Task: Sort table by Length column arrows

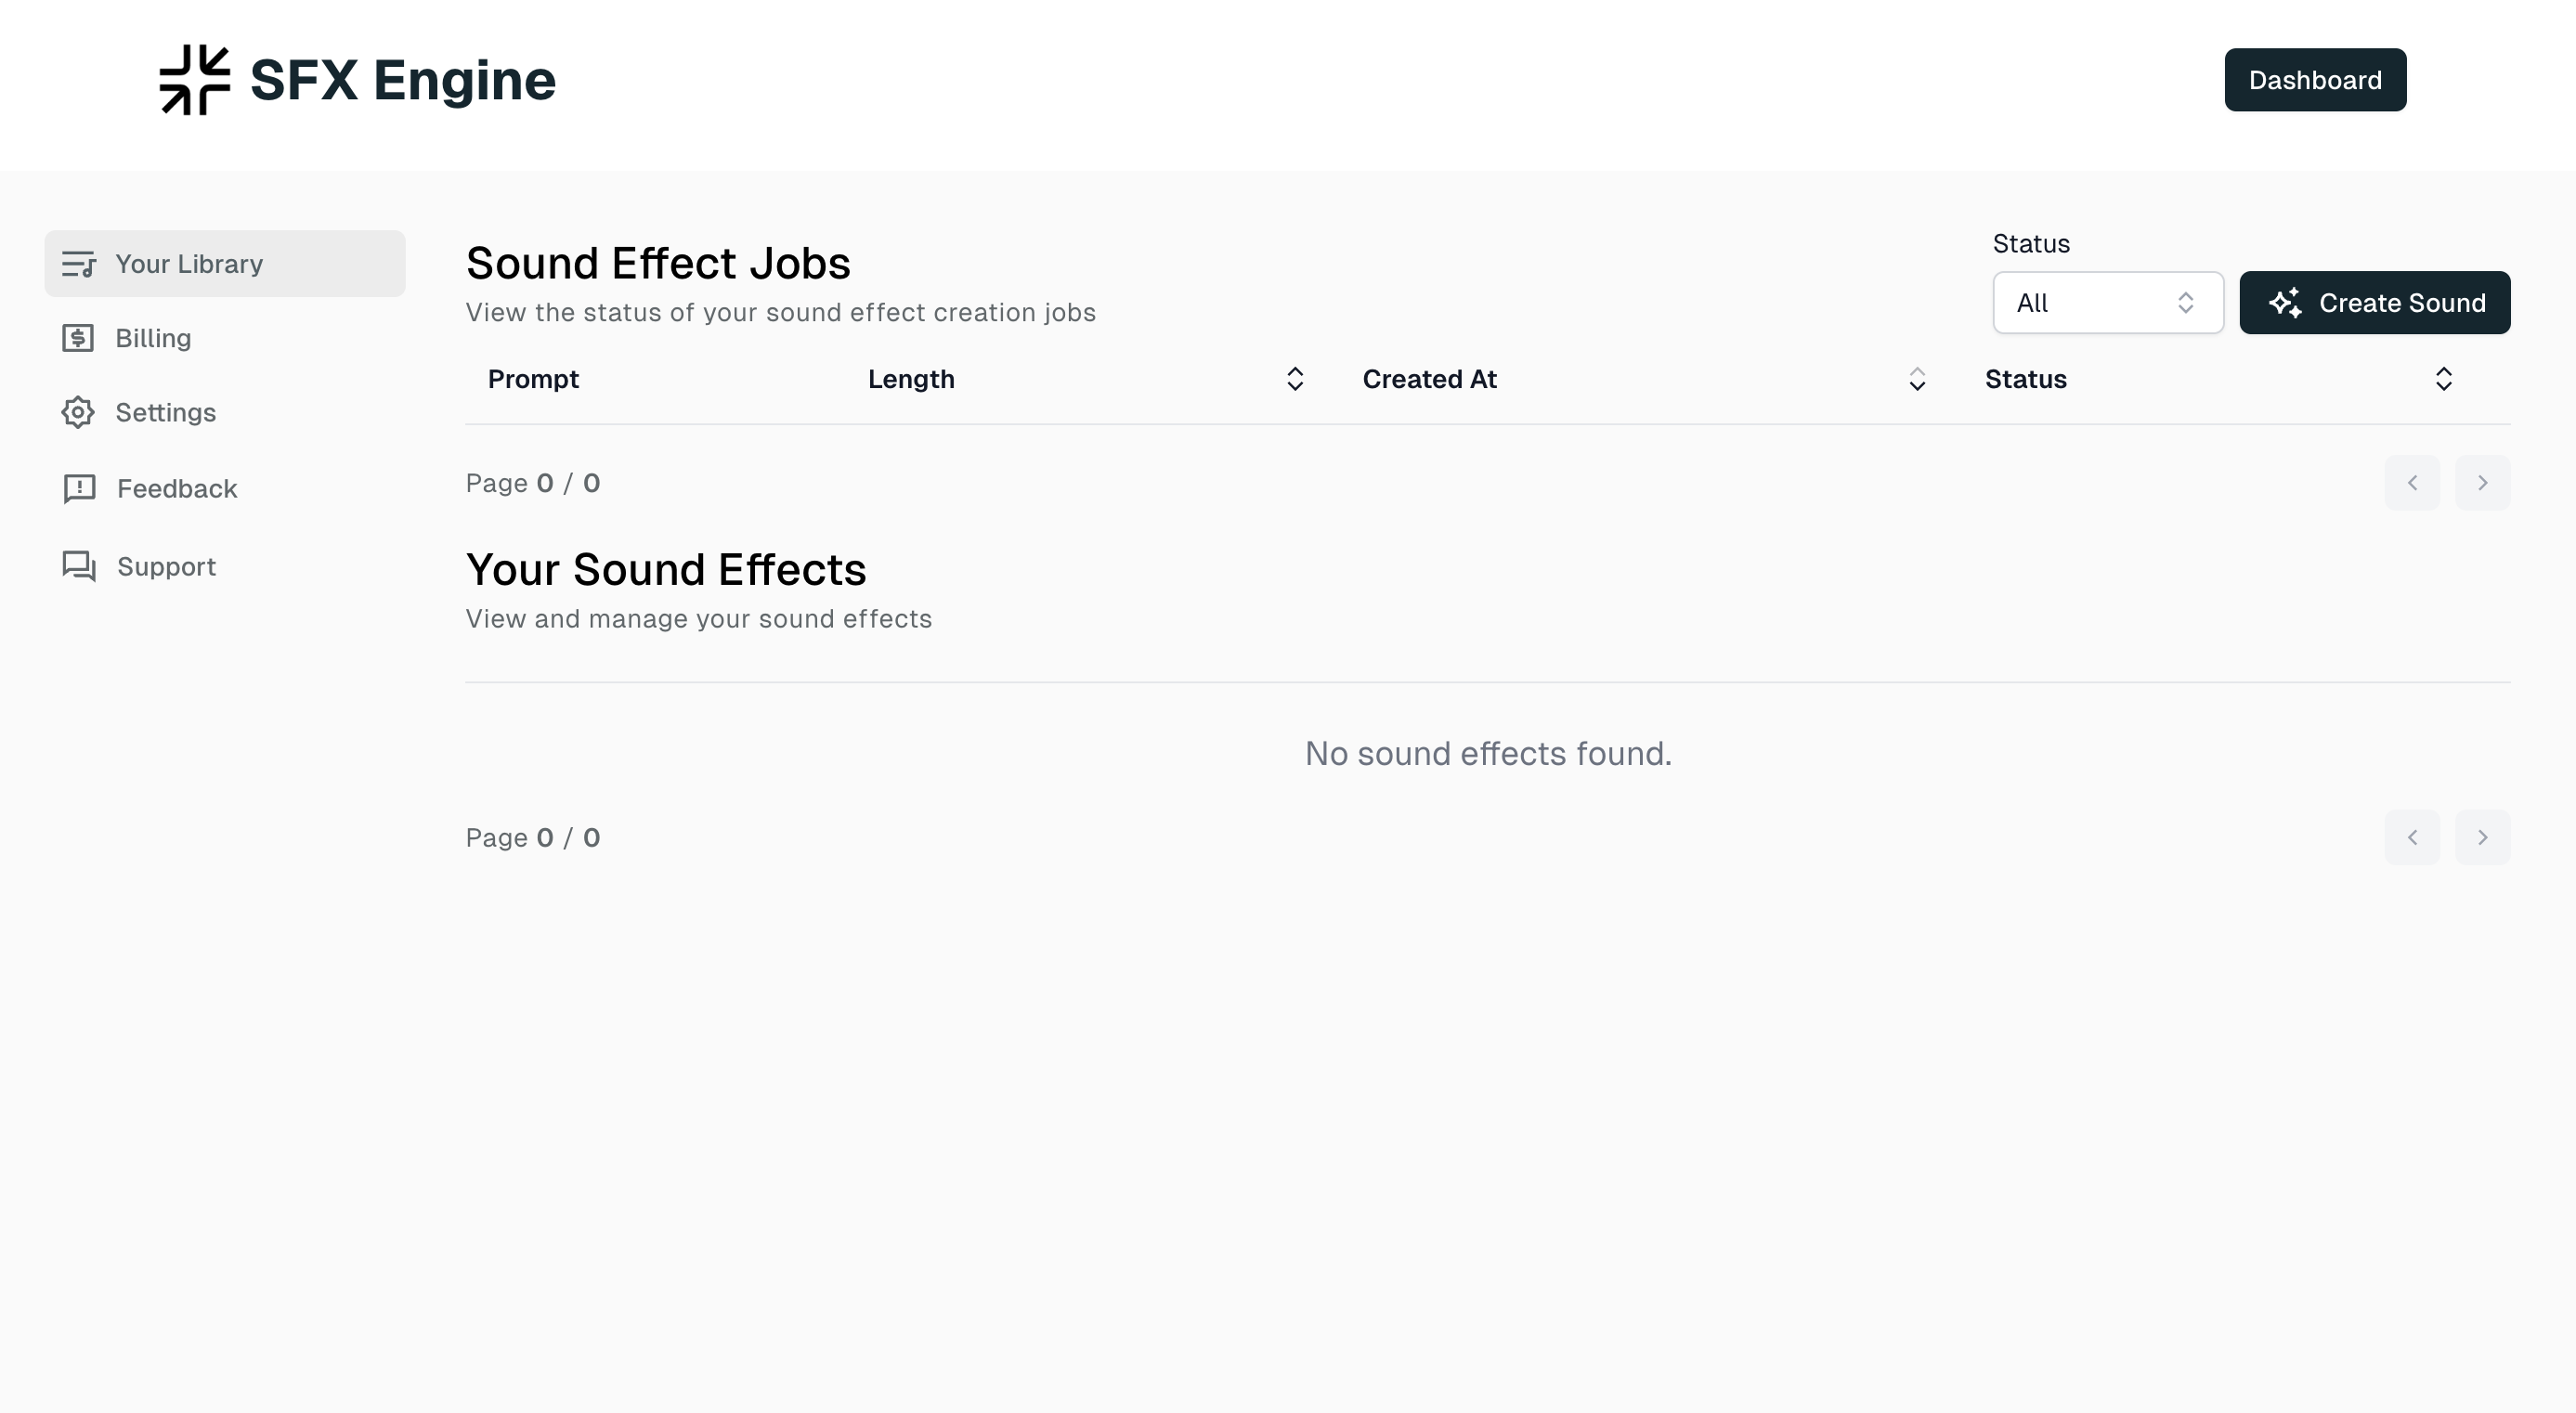Action: 1294,379
